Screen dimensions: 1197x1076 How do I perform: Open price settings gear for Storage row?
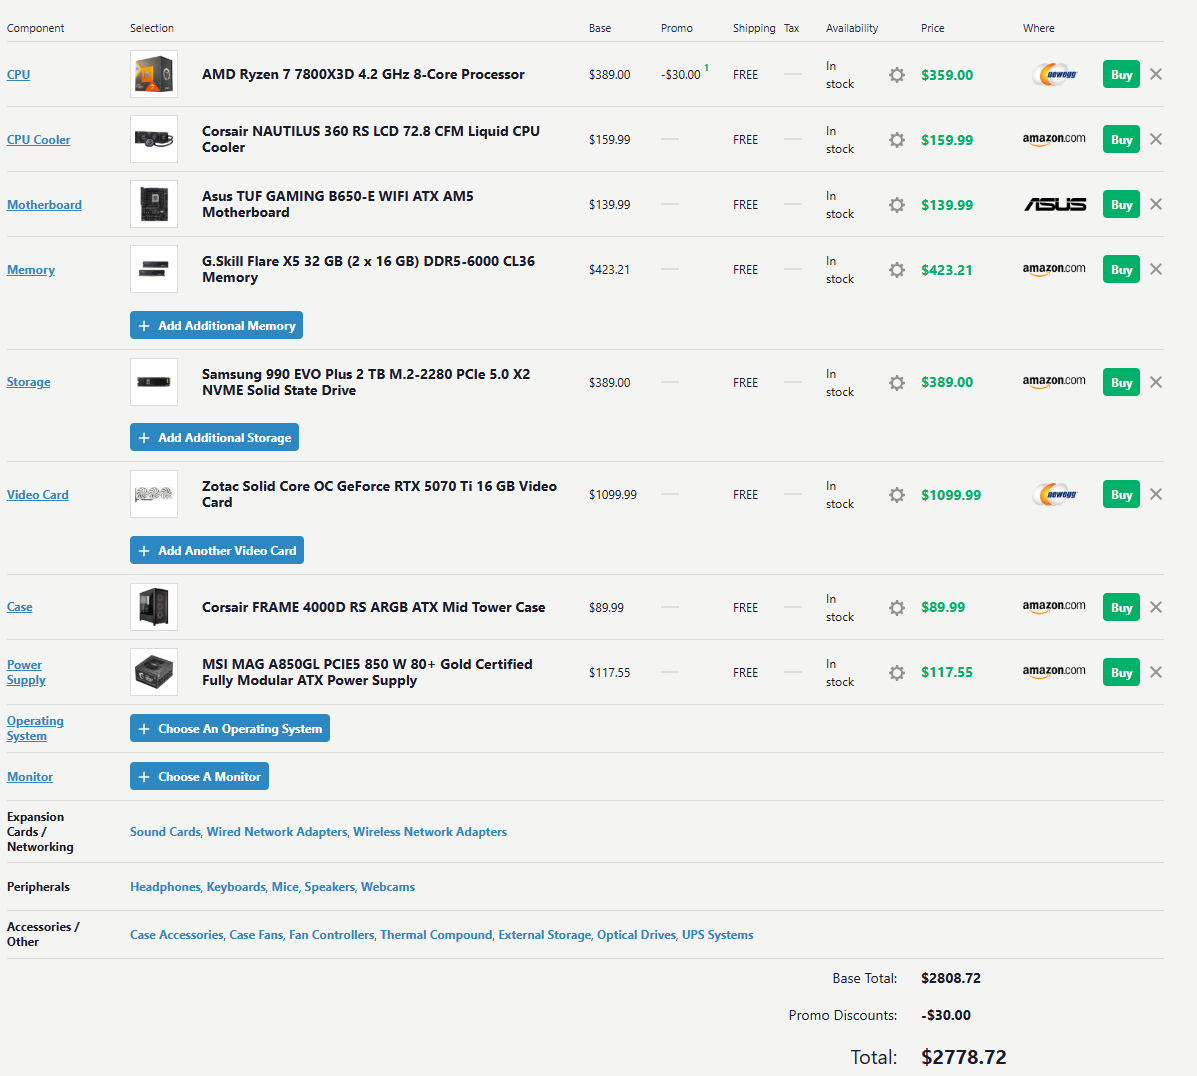897,383
